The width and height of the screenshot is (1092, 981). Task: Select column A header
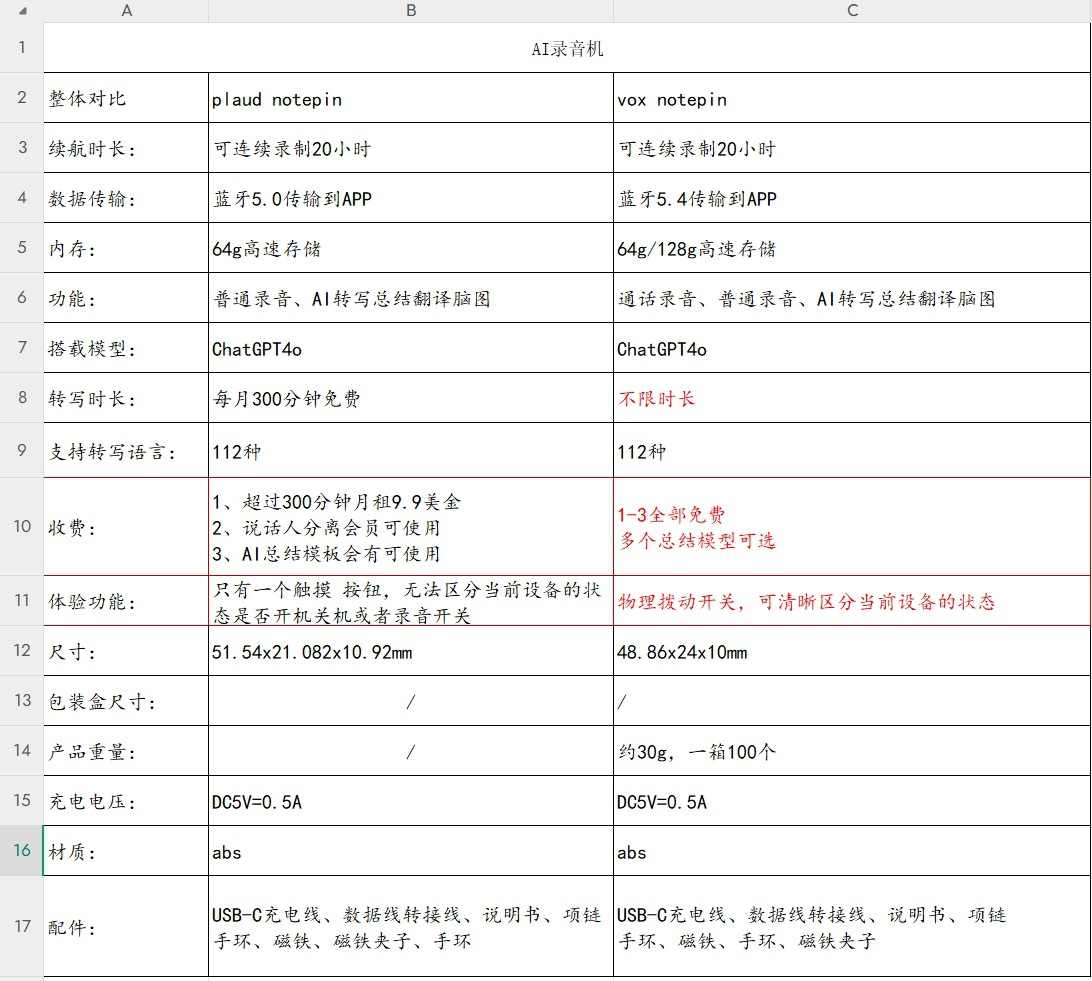coord(126,10)
